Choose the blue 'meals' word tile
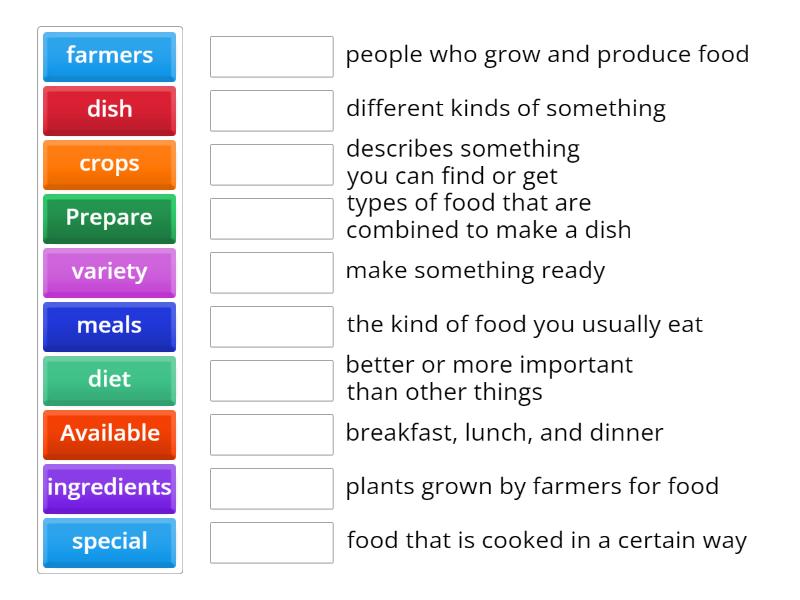Viewport: 800px width, 600px height. [x=109, y=326]
